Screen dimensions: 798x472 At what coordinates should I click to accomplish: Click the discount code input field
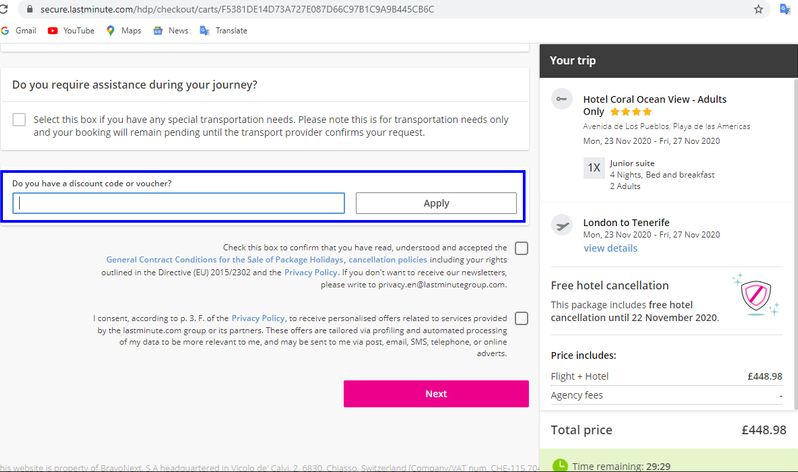179,203
